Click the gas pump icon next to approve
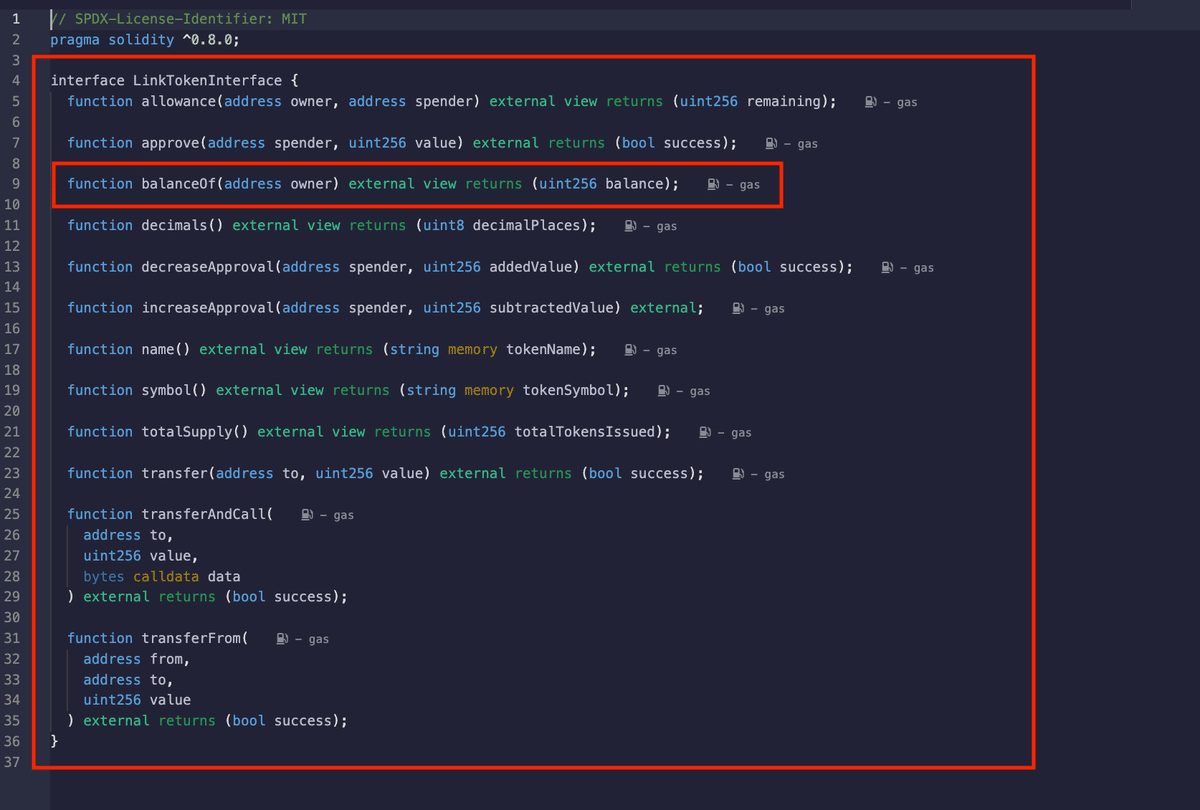This screenshot has height=810, width=1200. (x=772, y=143)
